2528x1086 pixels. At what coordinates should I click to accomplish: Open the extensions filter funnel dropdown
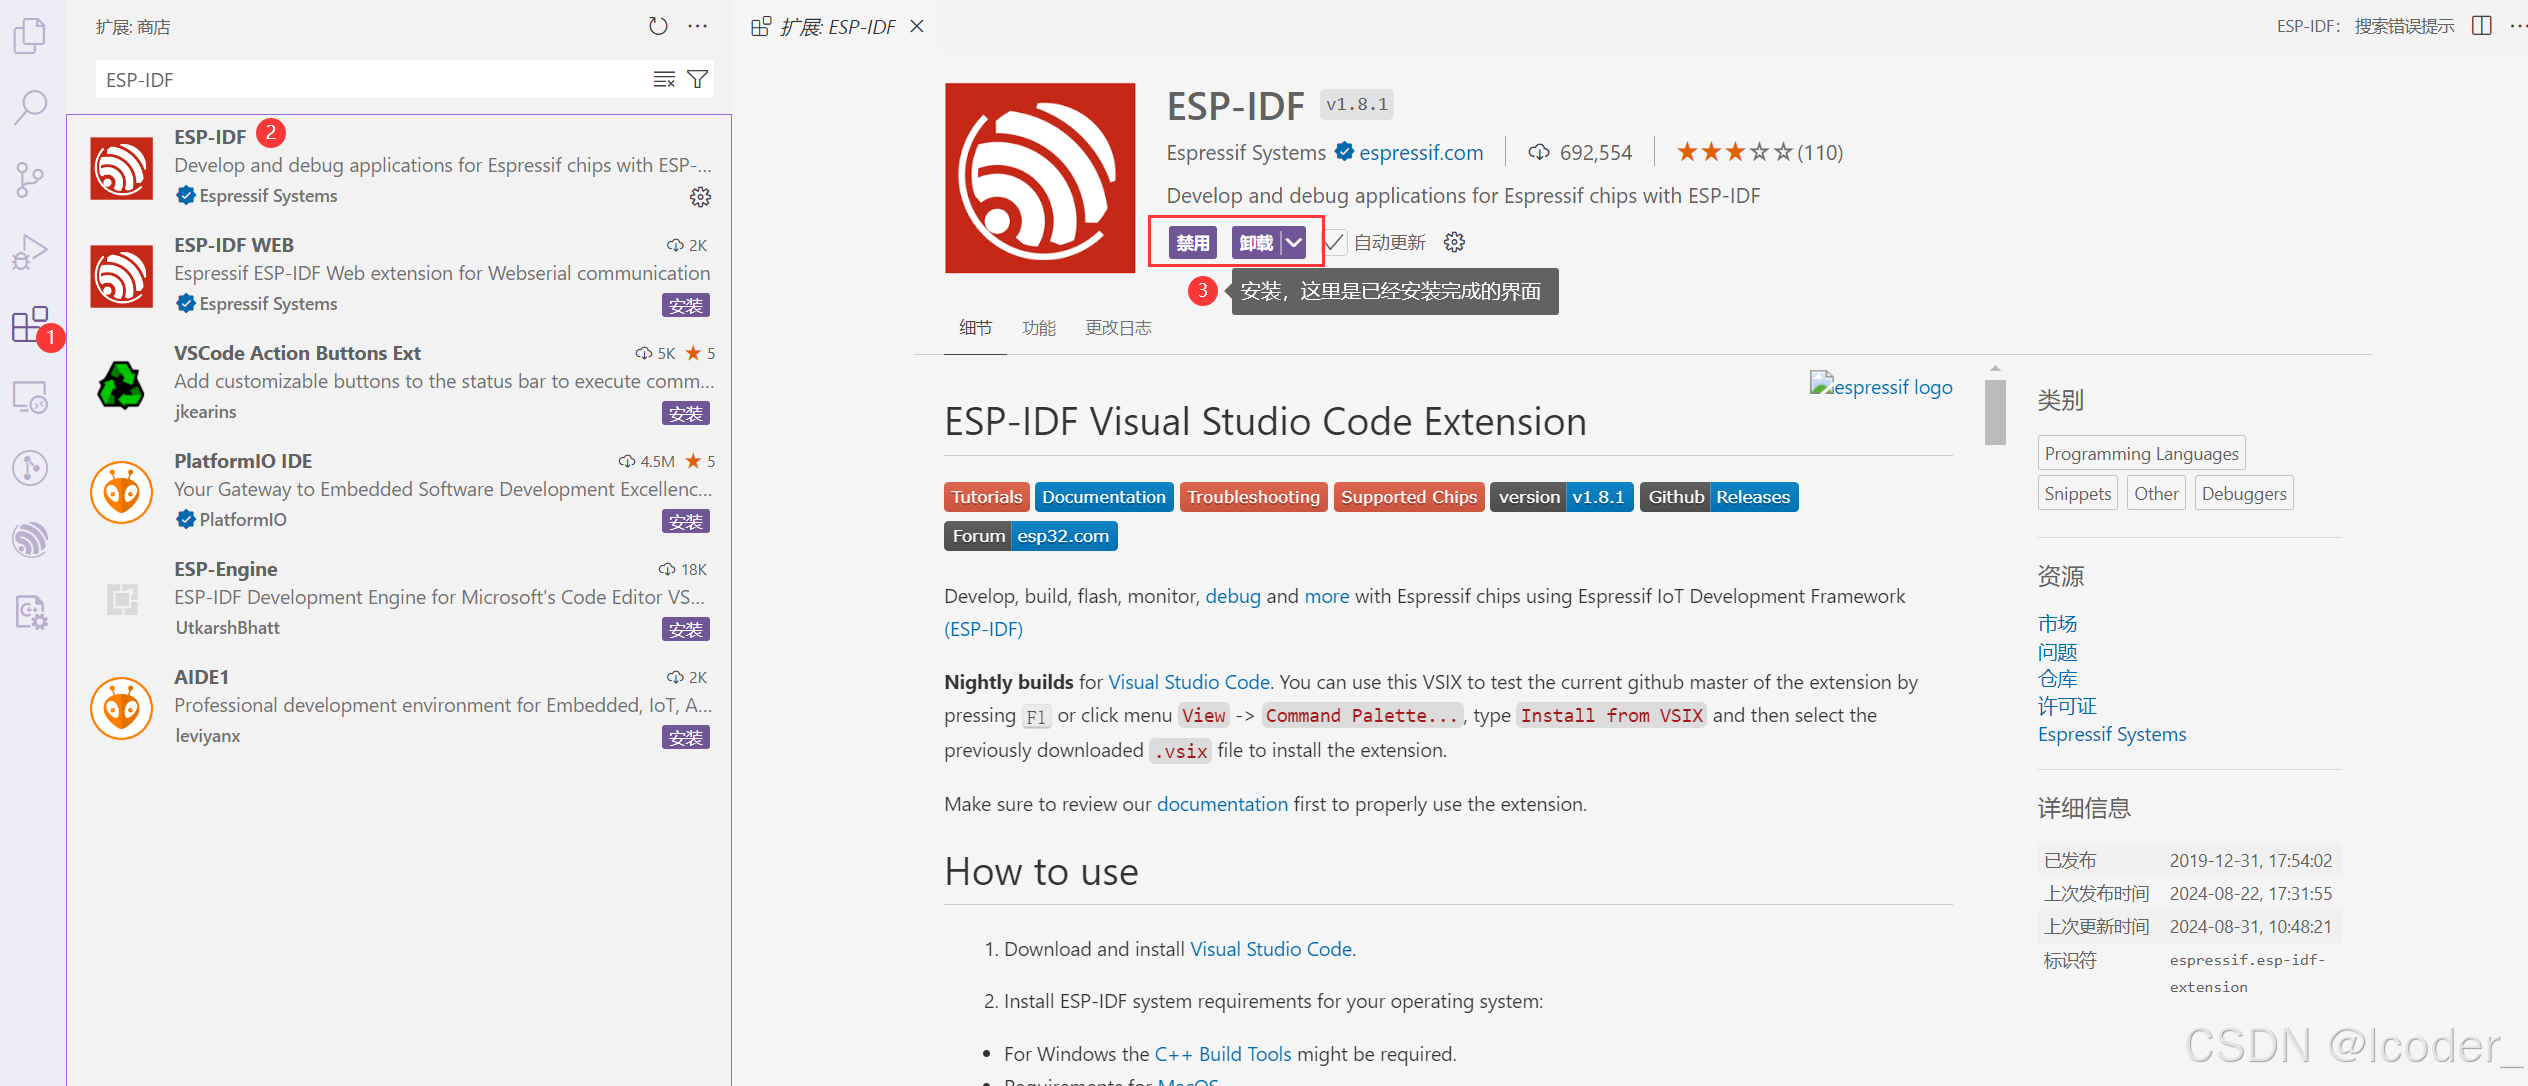pos(698,79)
